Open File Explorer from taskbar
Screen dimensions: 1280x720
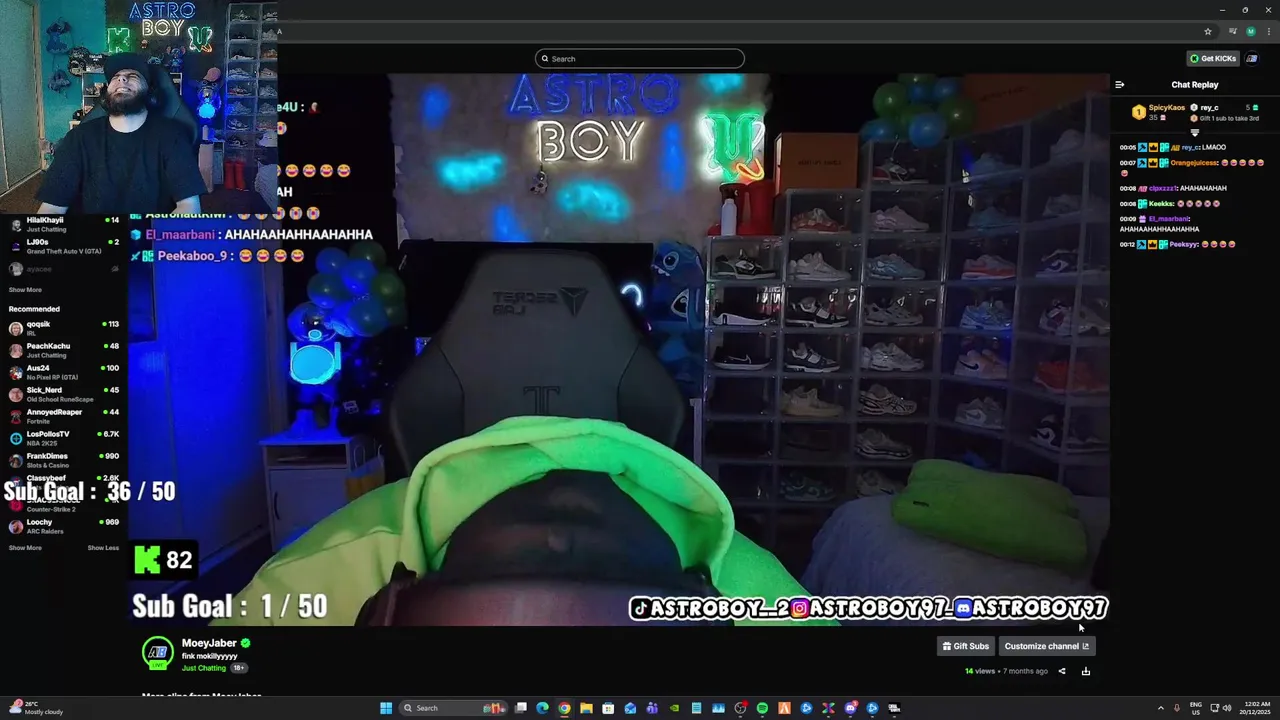tap(586, 708)
